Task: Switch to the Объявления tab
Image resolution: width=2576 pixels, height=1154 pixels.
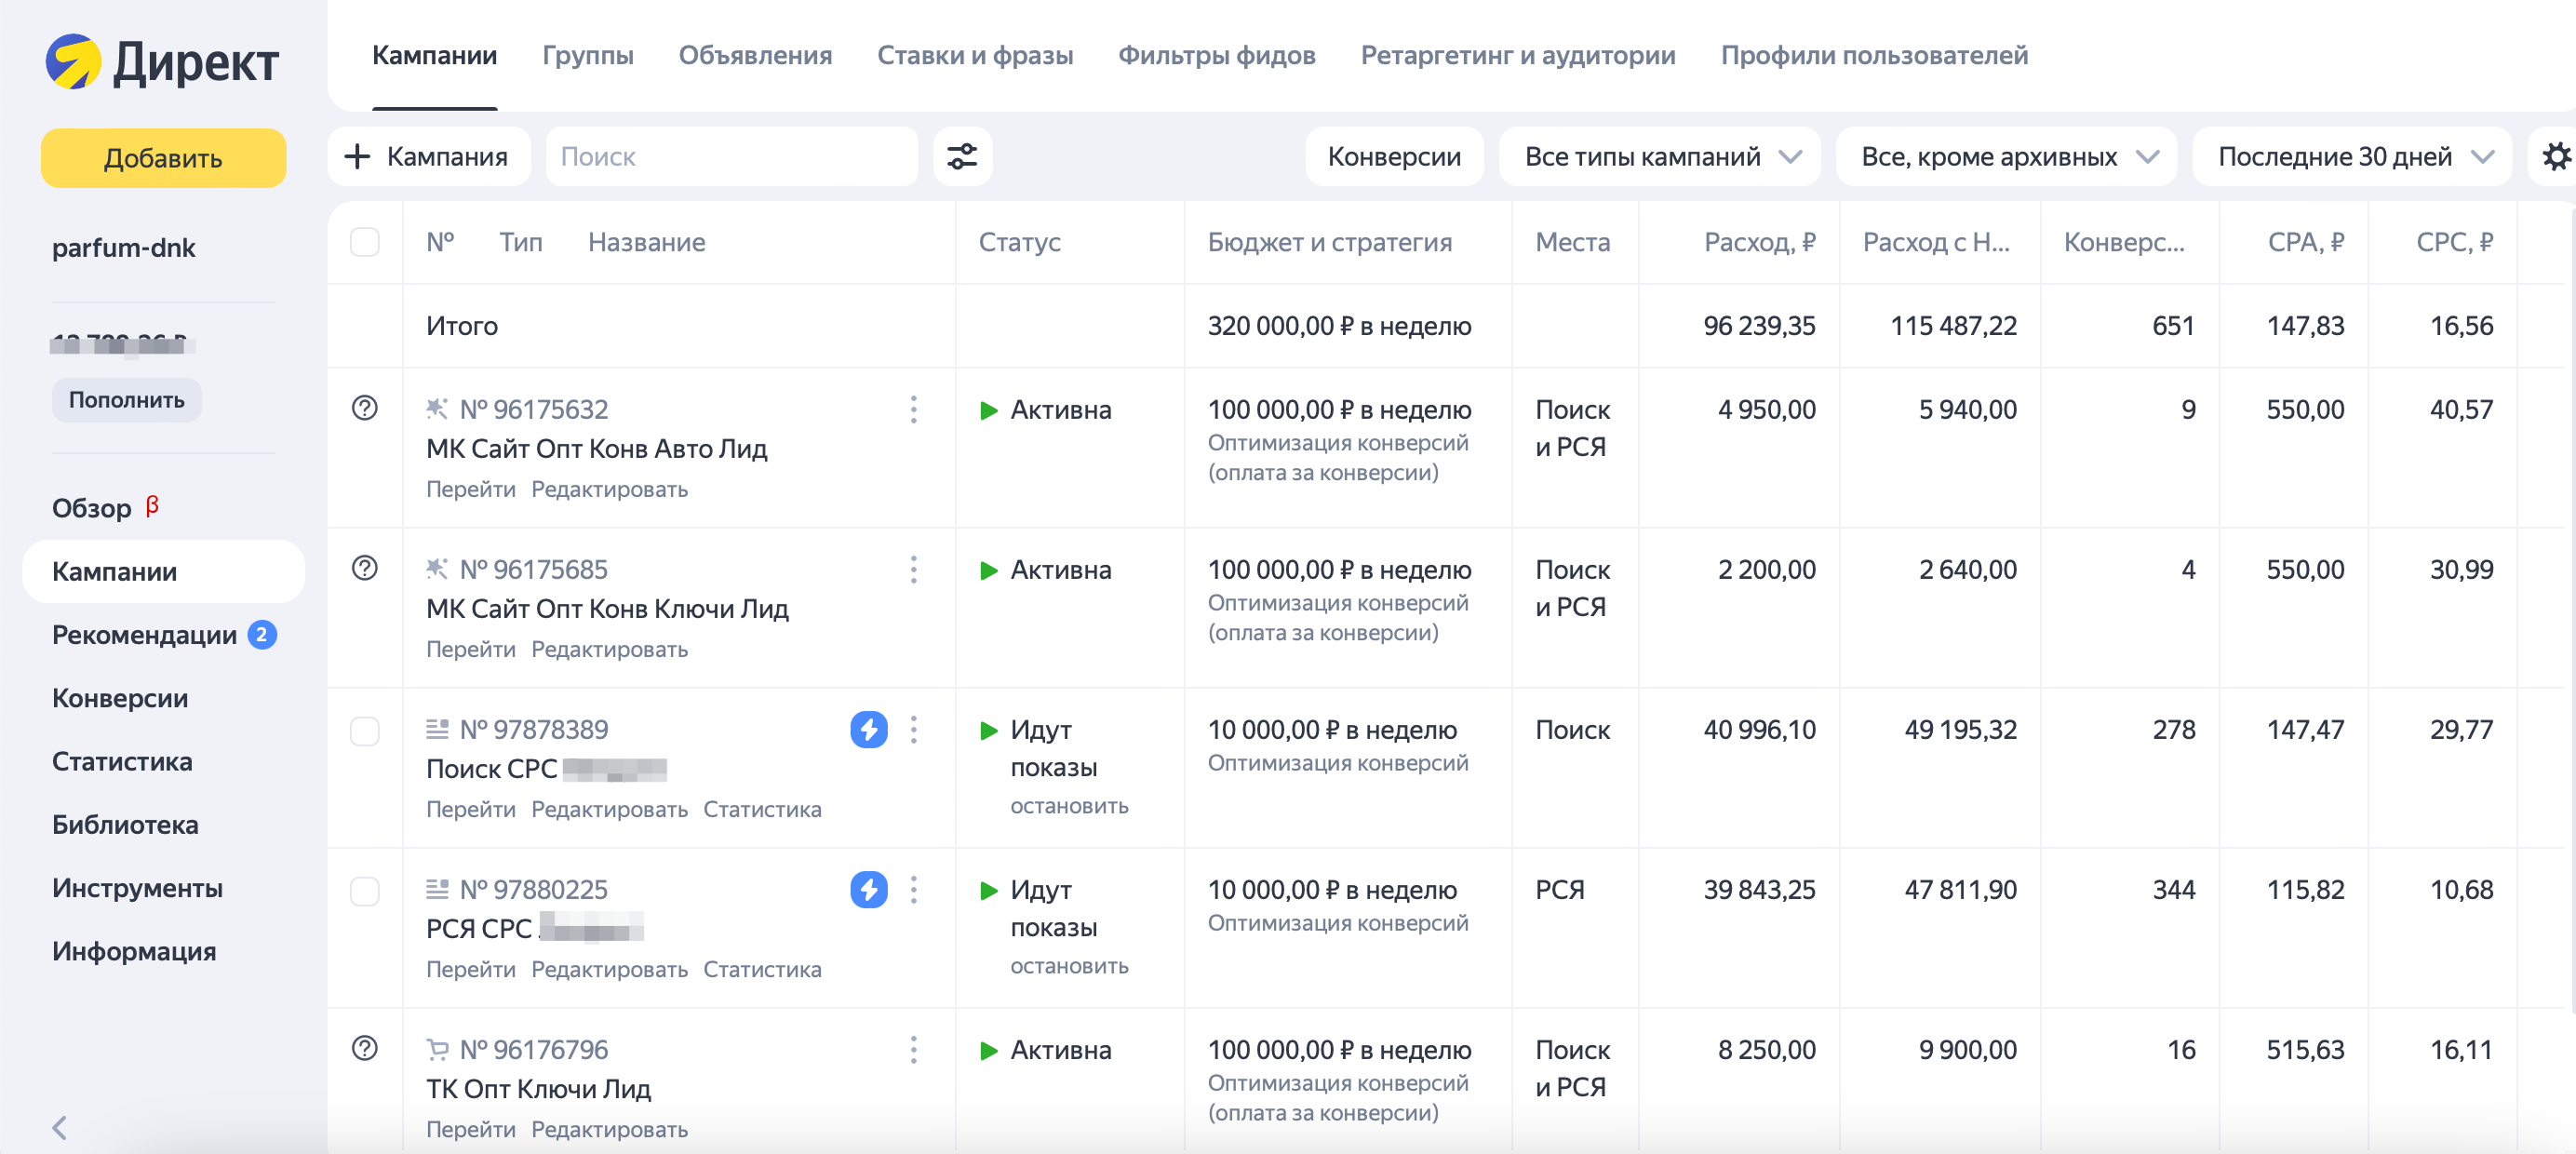Action: [x=755, y=55]
